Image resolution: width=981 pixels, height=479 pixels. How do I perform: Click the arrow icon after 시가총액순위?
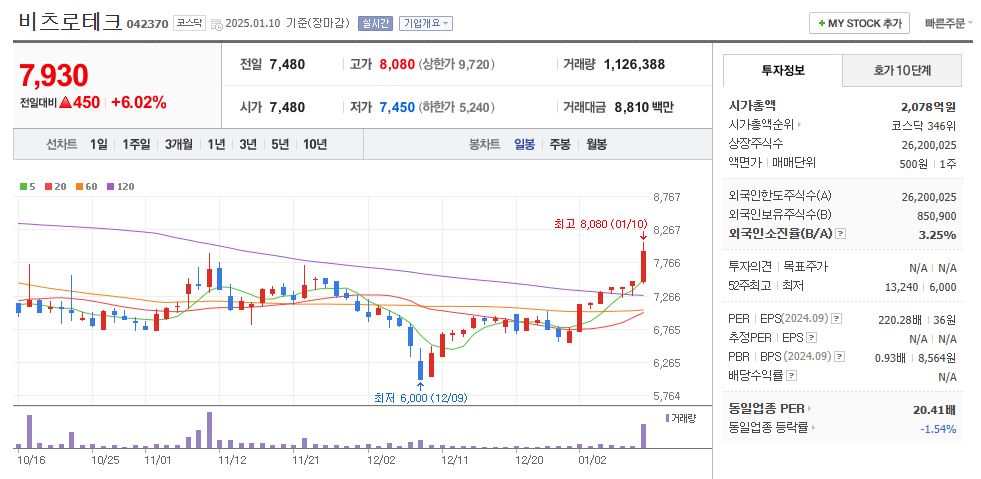point(800,125)
